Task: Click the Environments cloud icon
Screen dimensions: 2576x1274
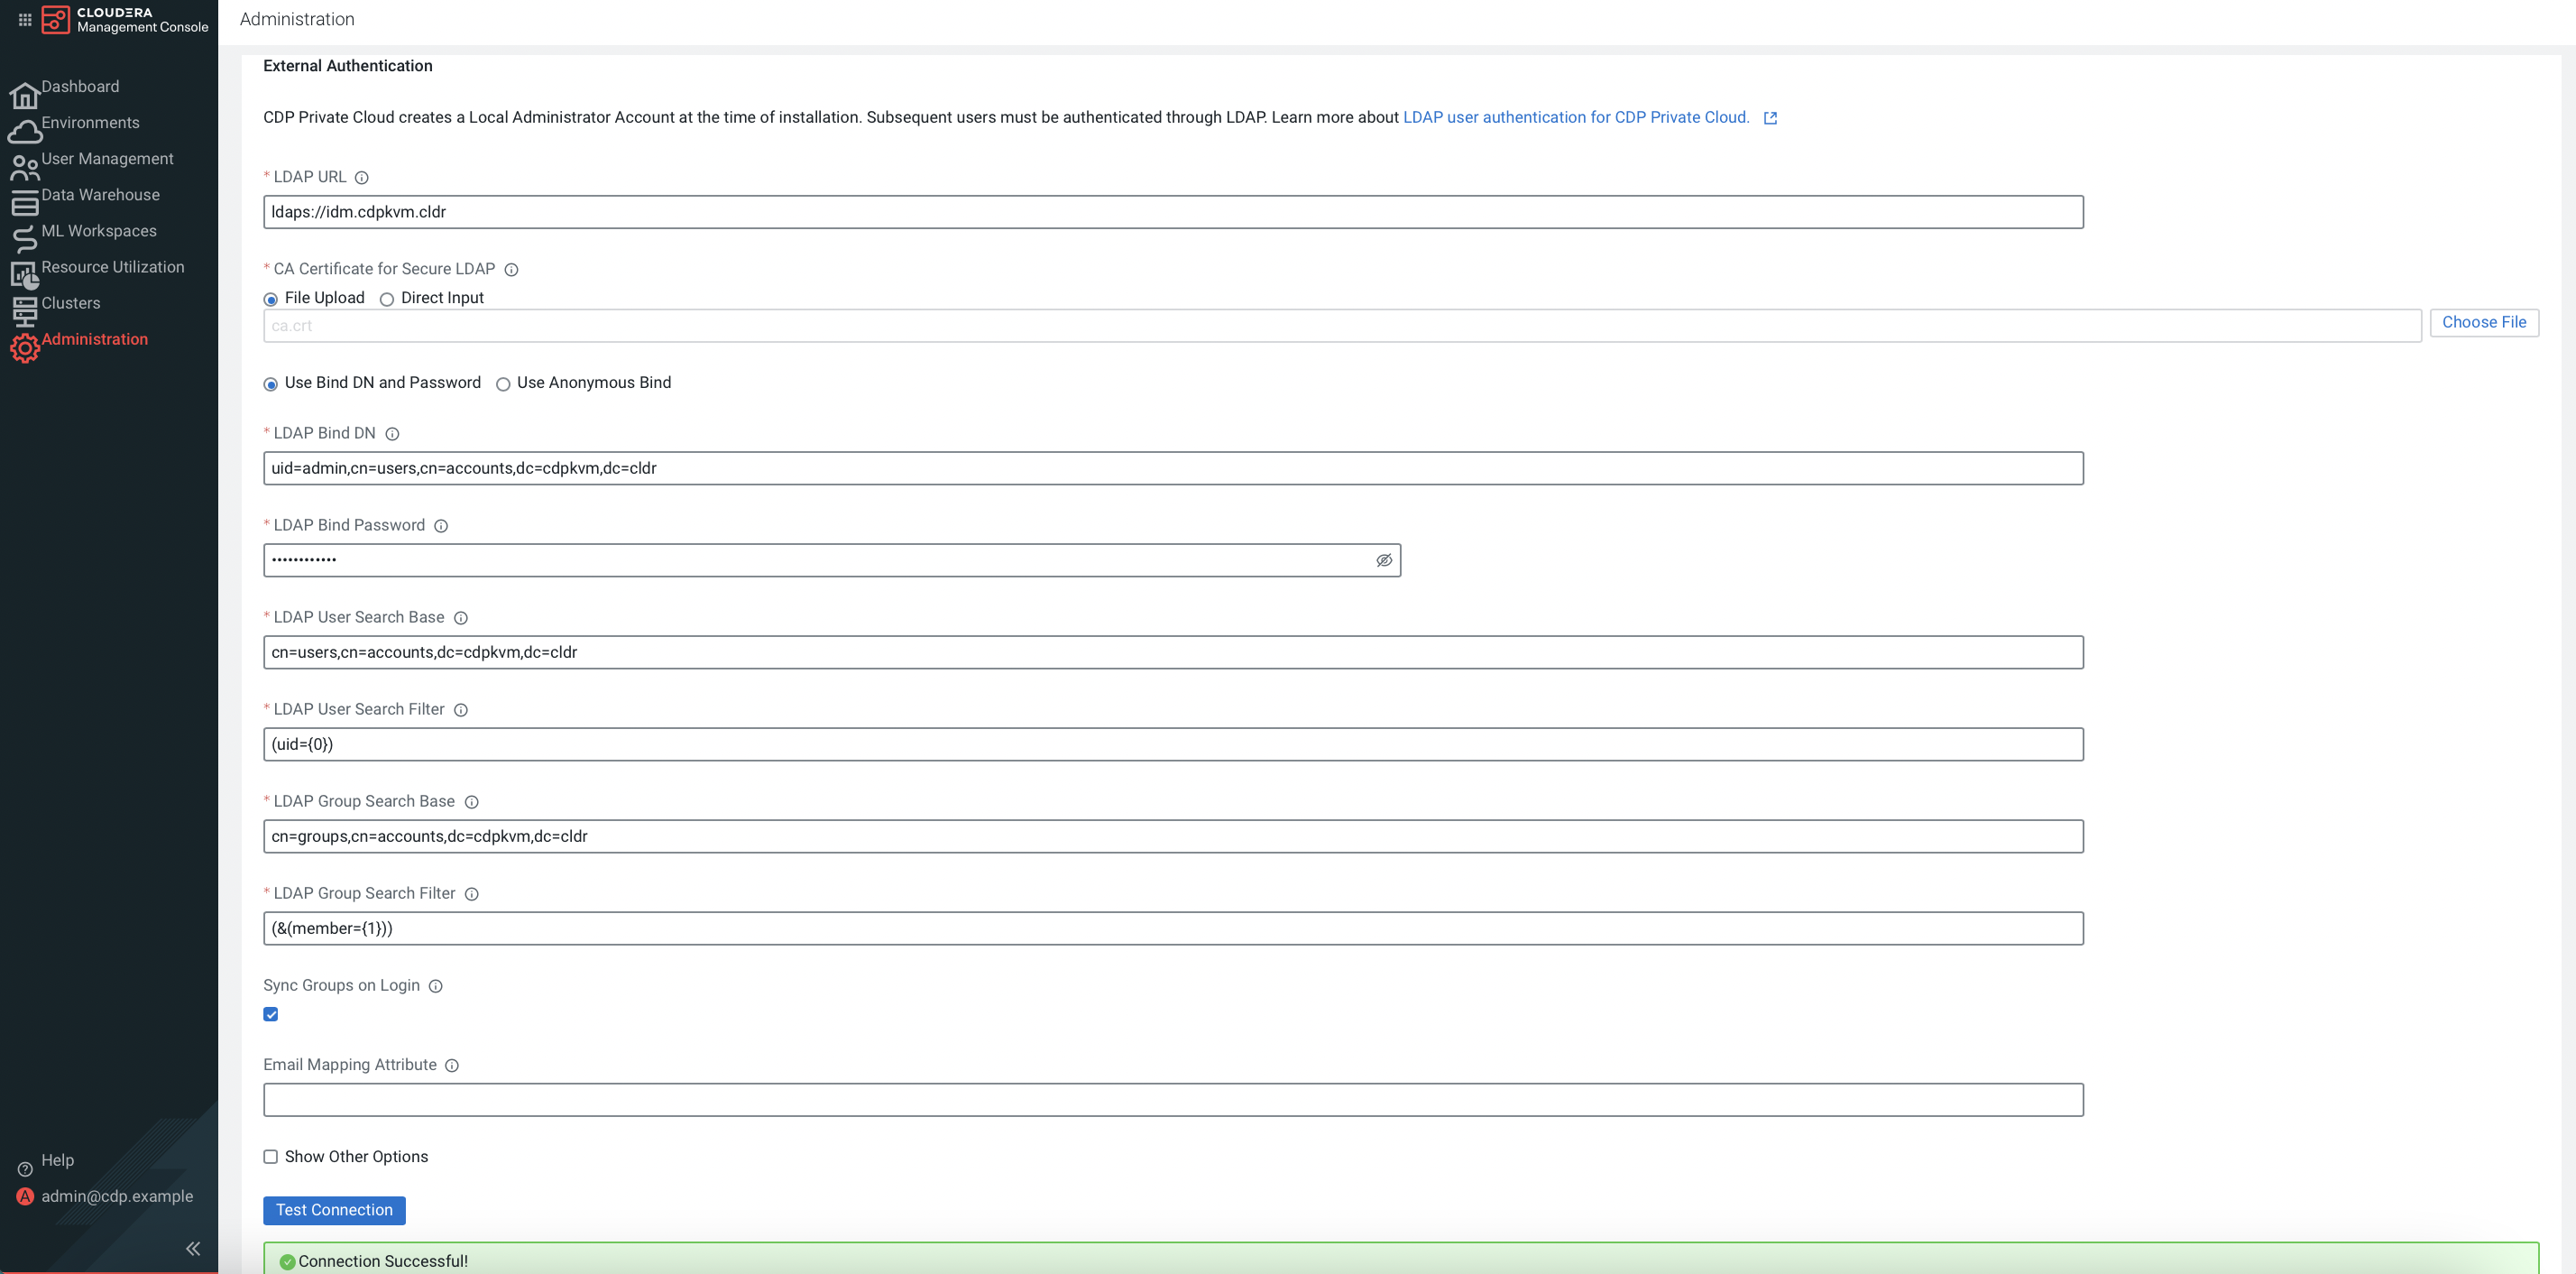Action: pos(25,129)
